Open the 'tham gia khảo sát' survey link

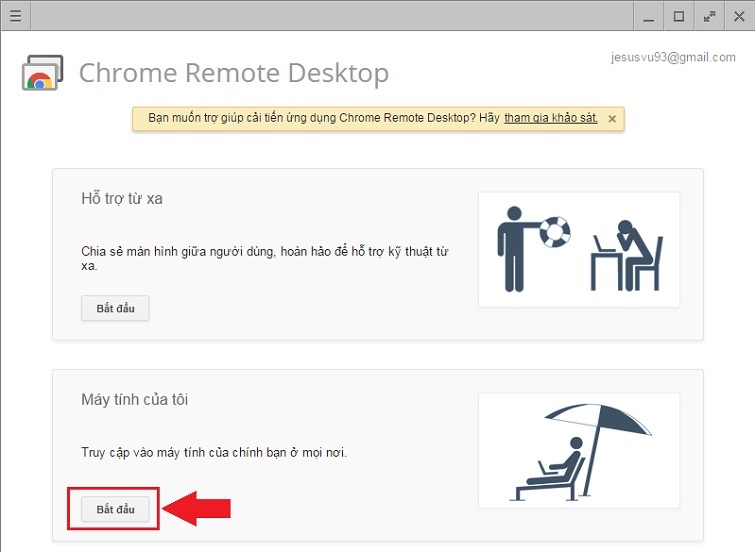point(551,118)
